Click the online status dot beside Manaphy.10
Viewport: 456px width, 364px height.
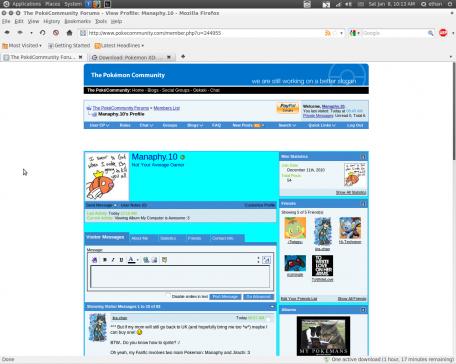[x=182, y=157]
